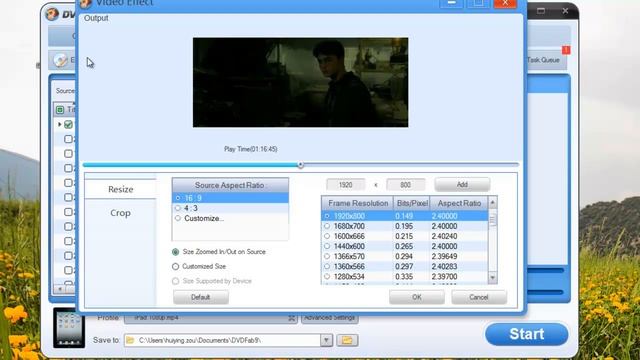Click the Bits/Pixel value 0.149

tap(404, 216)
